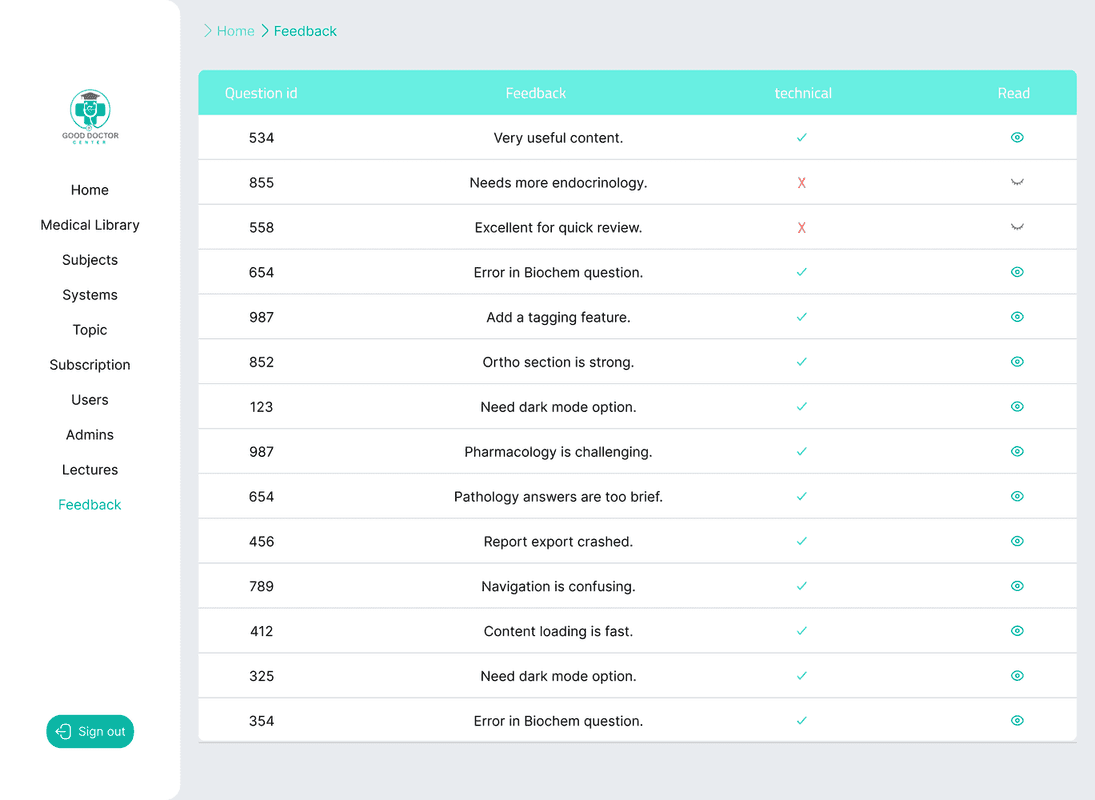
Task: Click chevron before Feedback breadcrumb
Action: pos(265,31)
